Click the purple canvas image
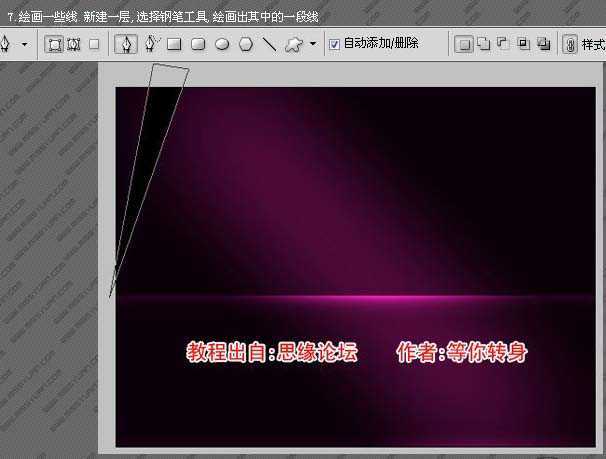 (x=356, y=267)
